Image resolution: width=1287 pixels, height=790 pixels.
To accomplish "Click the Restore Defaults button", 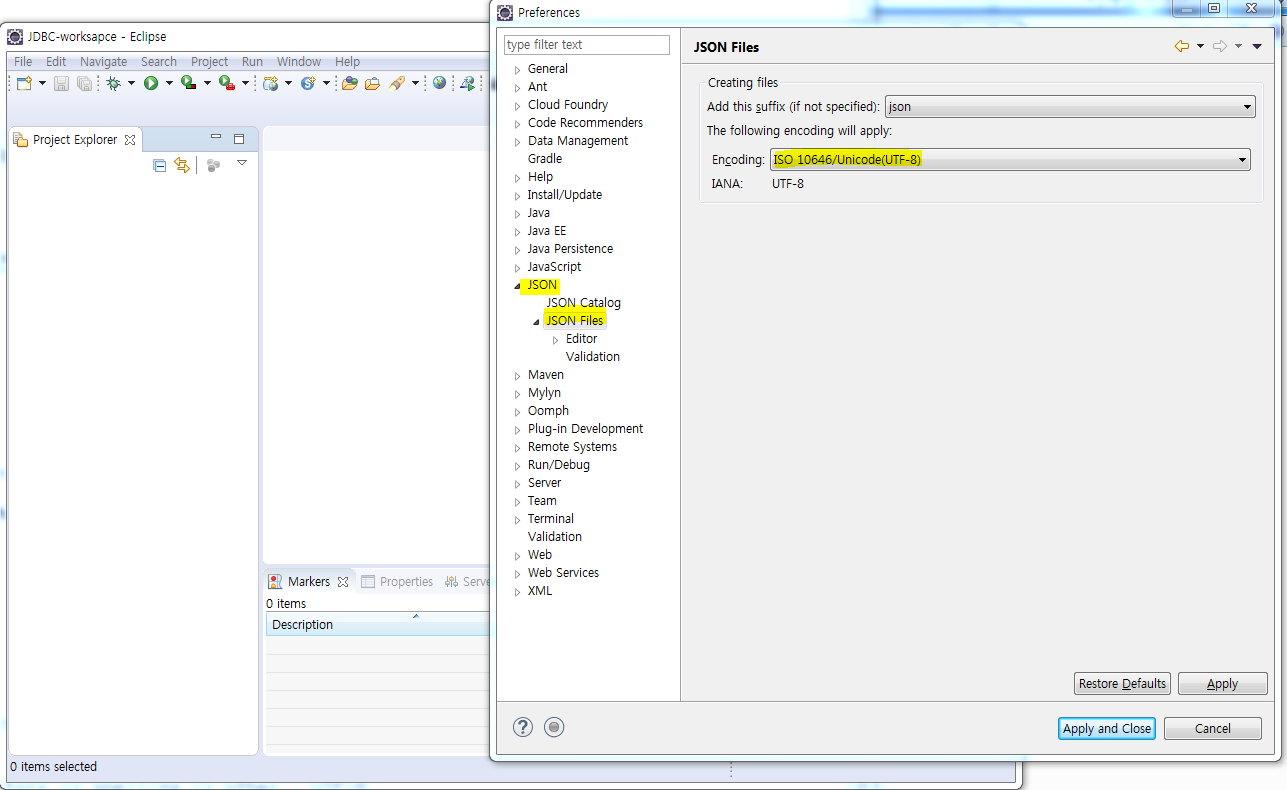I will pyautogui.click(x=1122, y=684).
